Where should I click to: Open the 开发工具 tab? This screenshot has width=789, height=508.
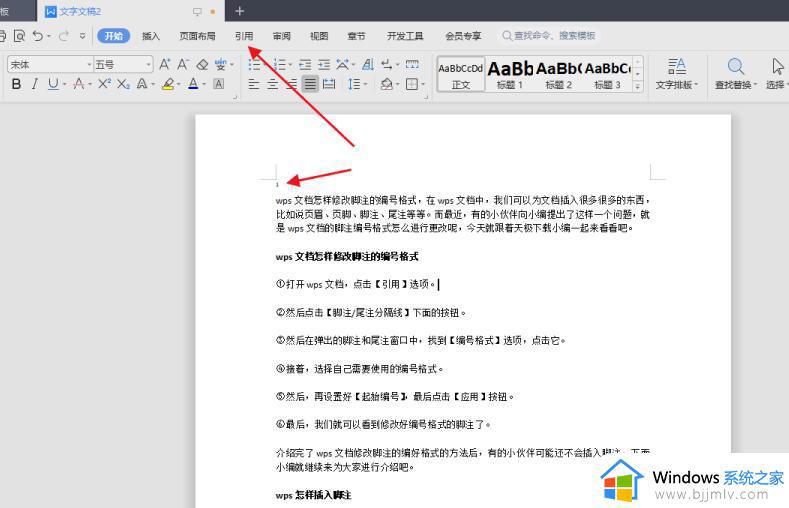[x=405, y=36]
